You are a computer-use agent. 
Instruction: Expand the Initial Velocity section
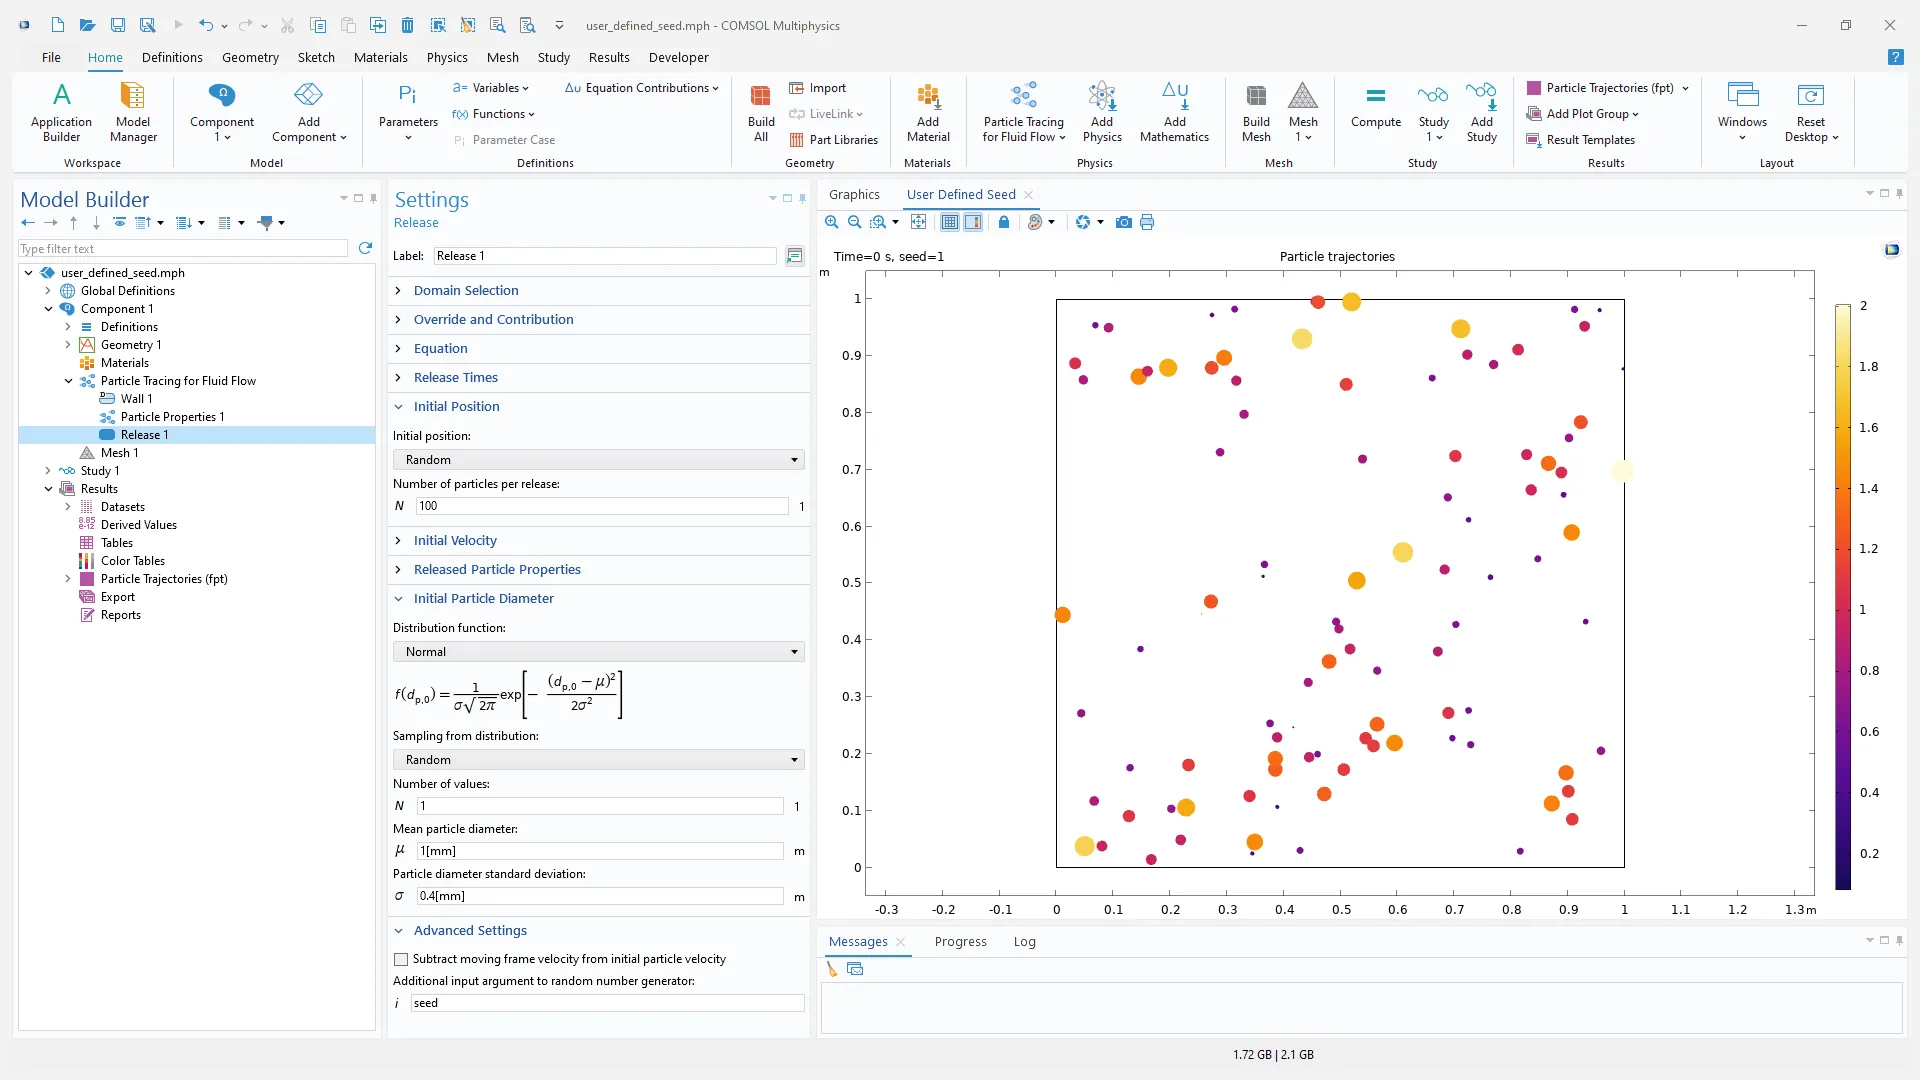[x=455, y=541]
